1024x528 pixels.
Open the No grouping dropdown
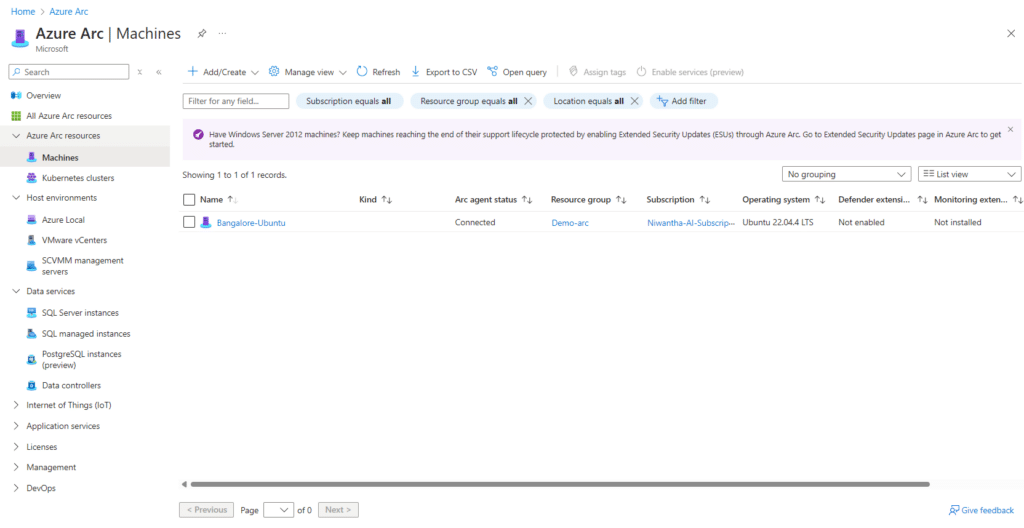(x=846, y=174)
